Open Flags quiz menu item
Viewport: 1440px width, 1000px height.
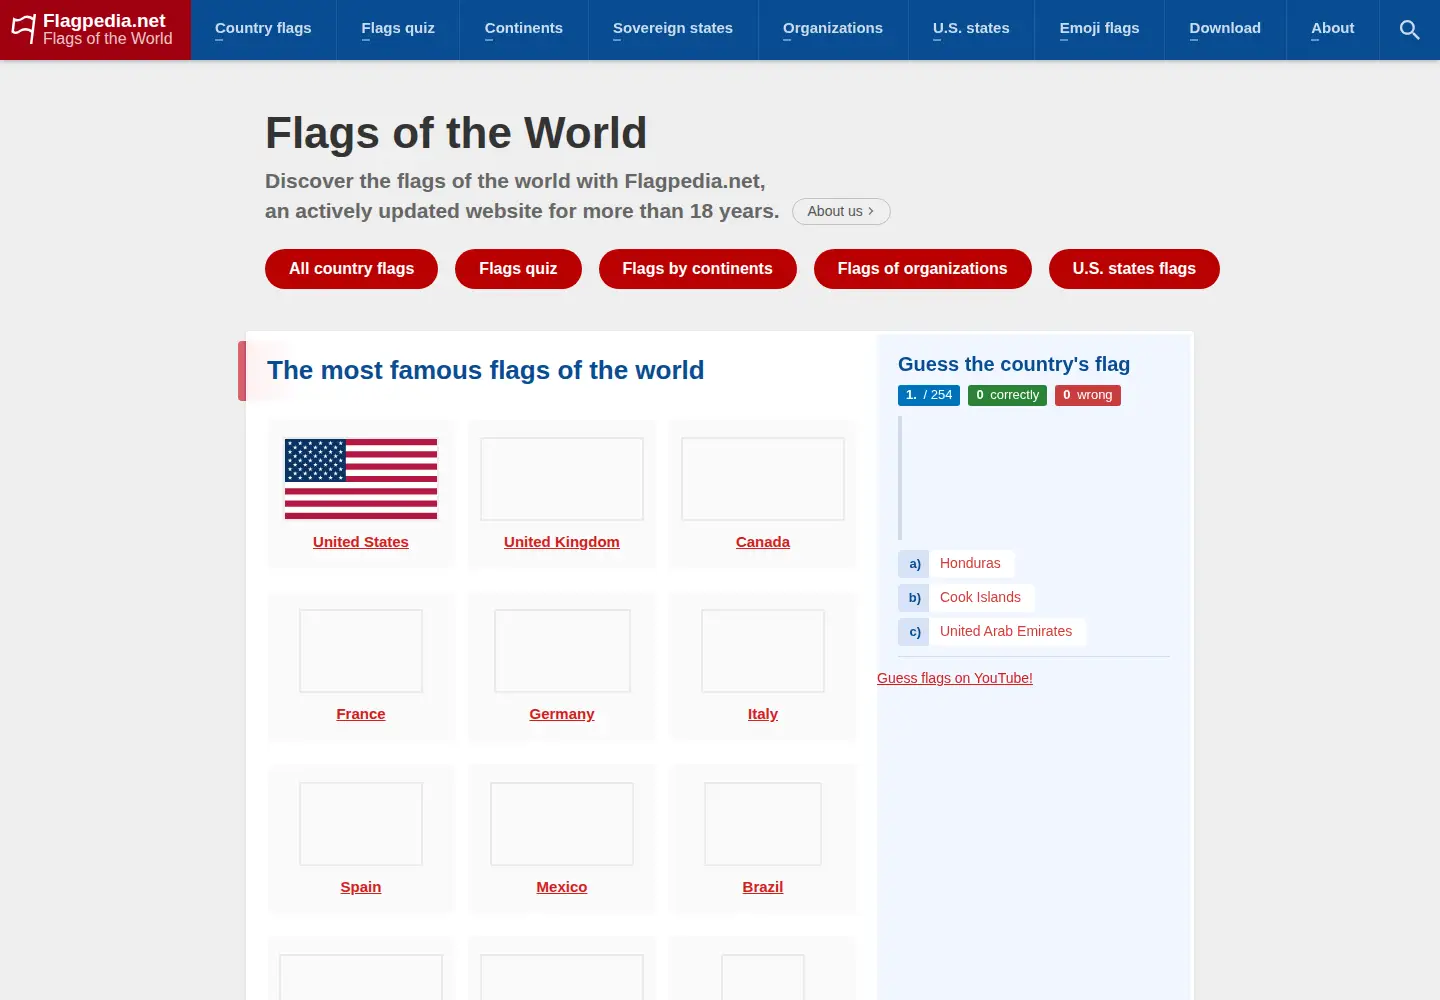[x=398, y=29]
